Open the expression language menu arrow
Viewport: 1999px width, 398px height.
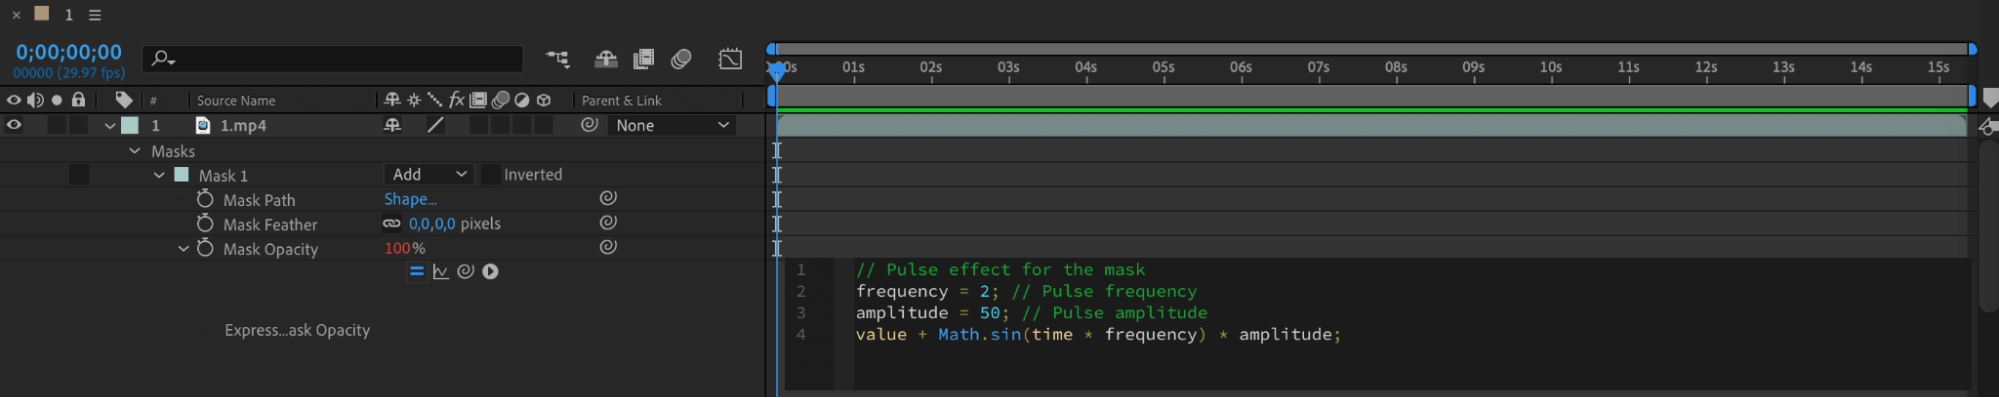tap(490, 272)
